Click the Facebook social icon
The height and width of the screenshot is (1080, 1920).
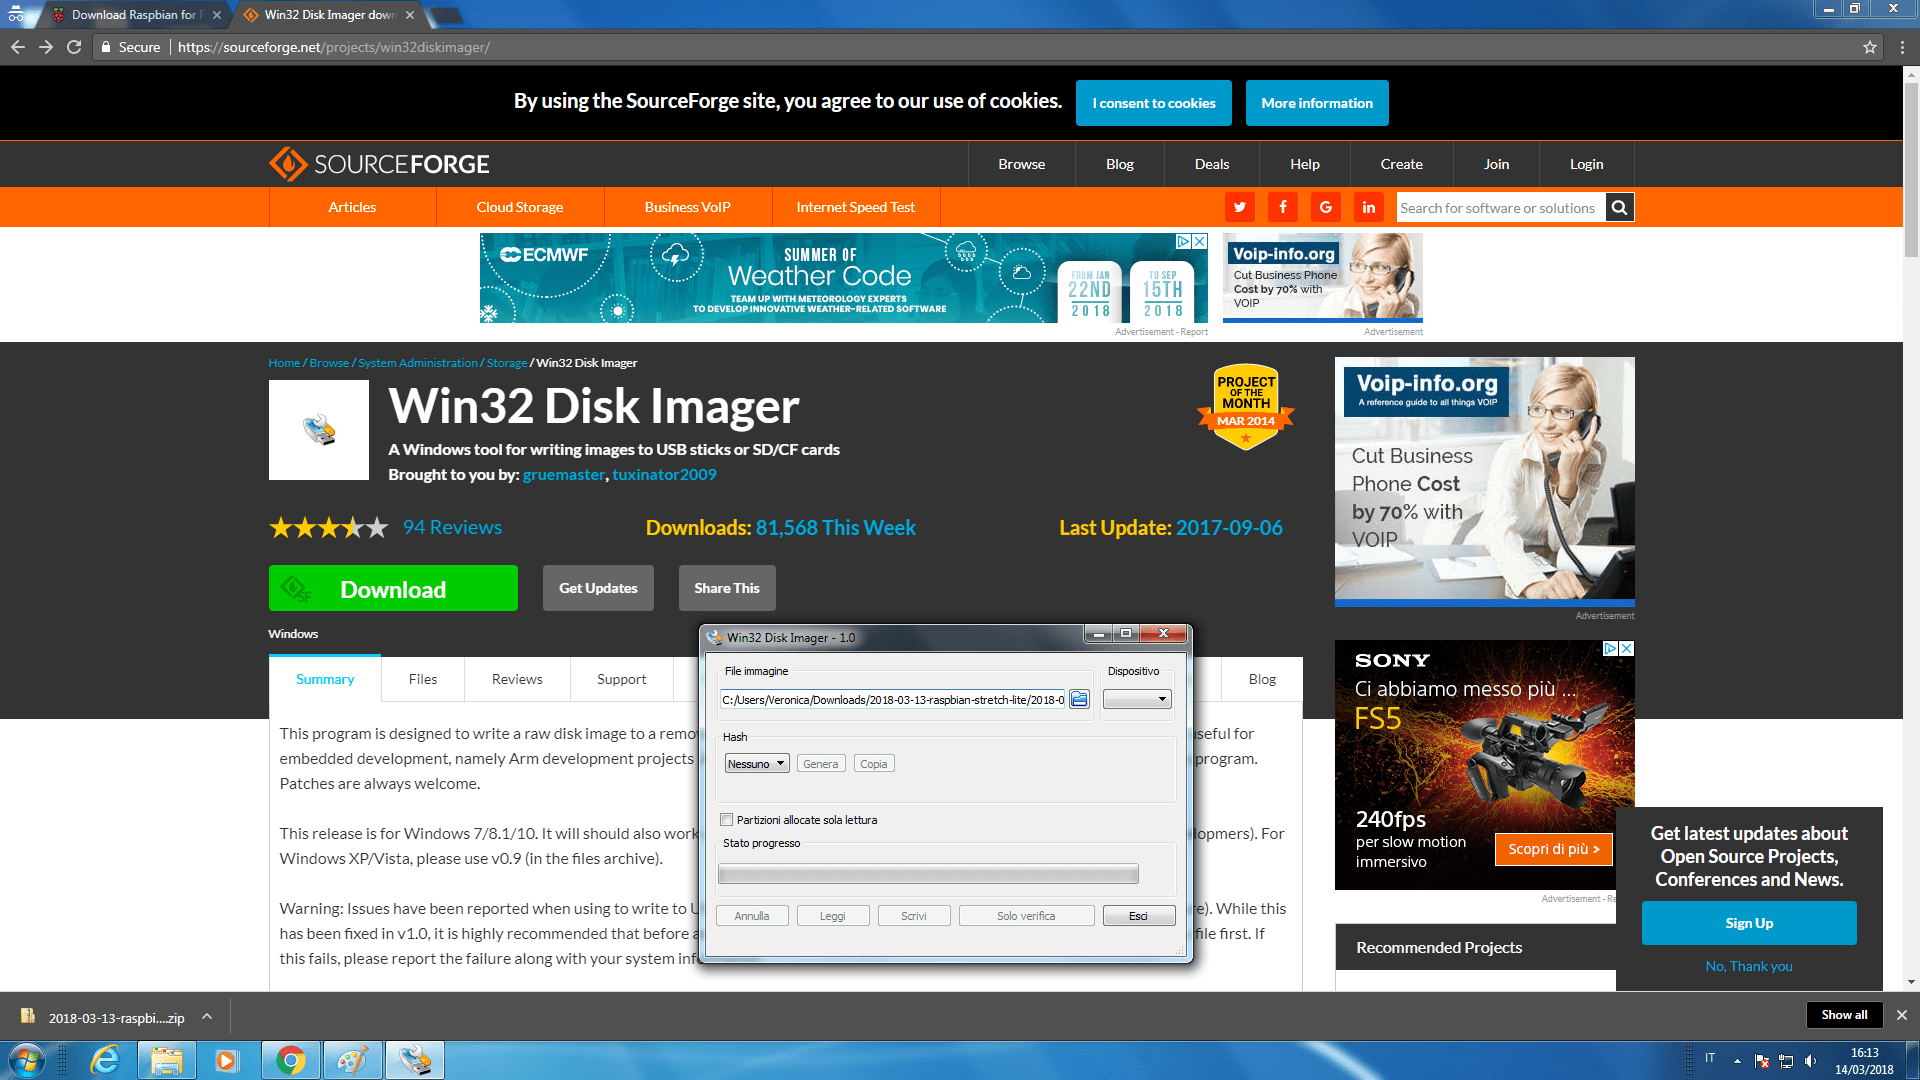point(1283,207)
